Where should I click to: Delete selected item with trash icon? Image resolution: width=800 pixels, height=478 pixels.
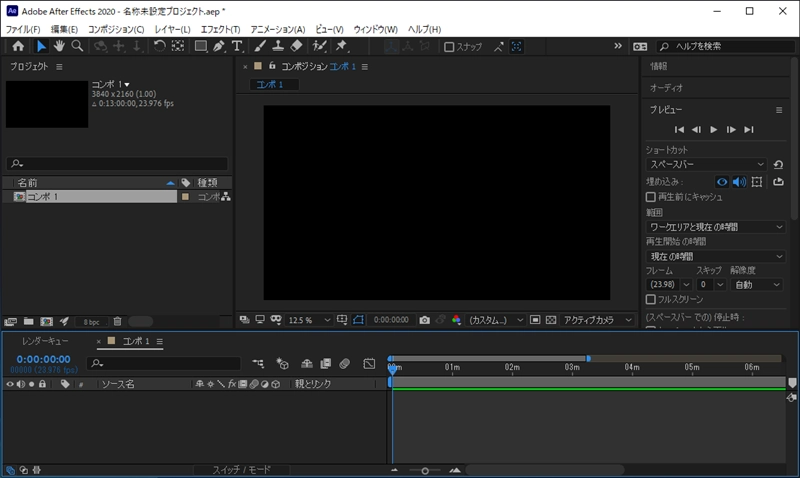[x=117, y=321]
